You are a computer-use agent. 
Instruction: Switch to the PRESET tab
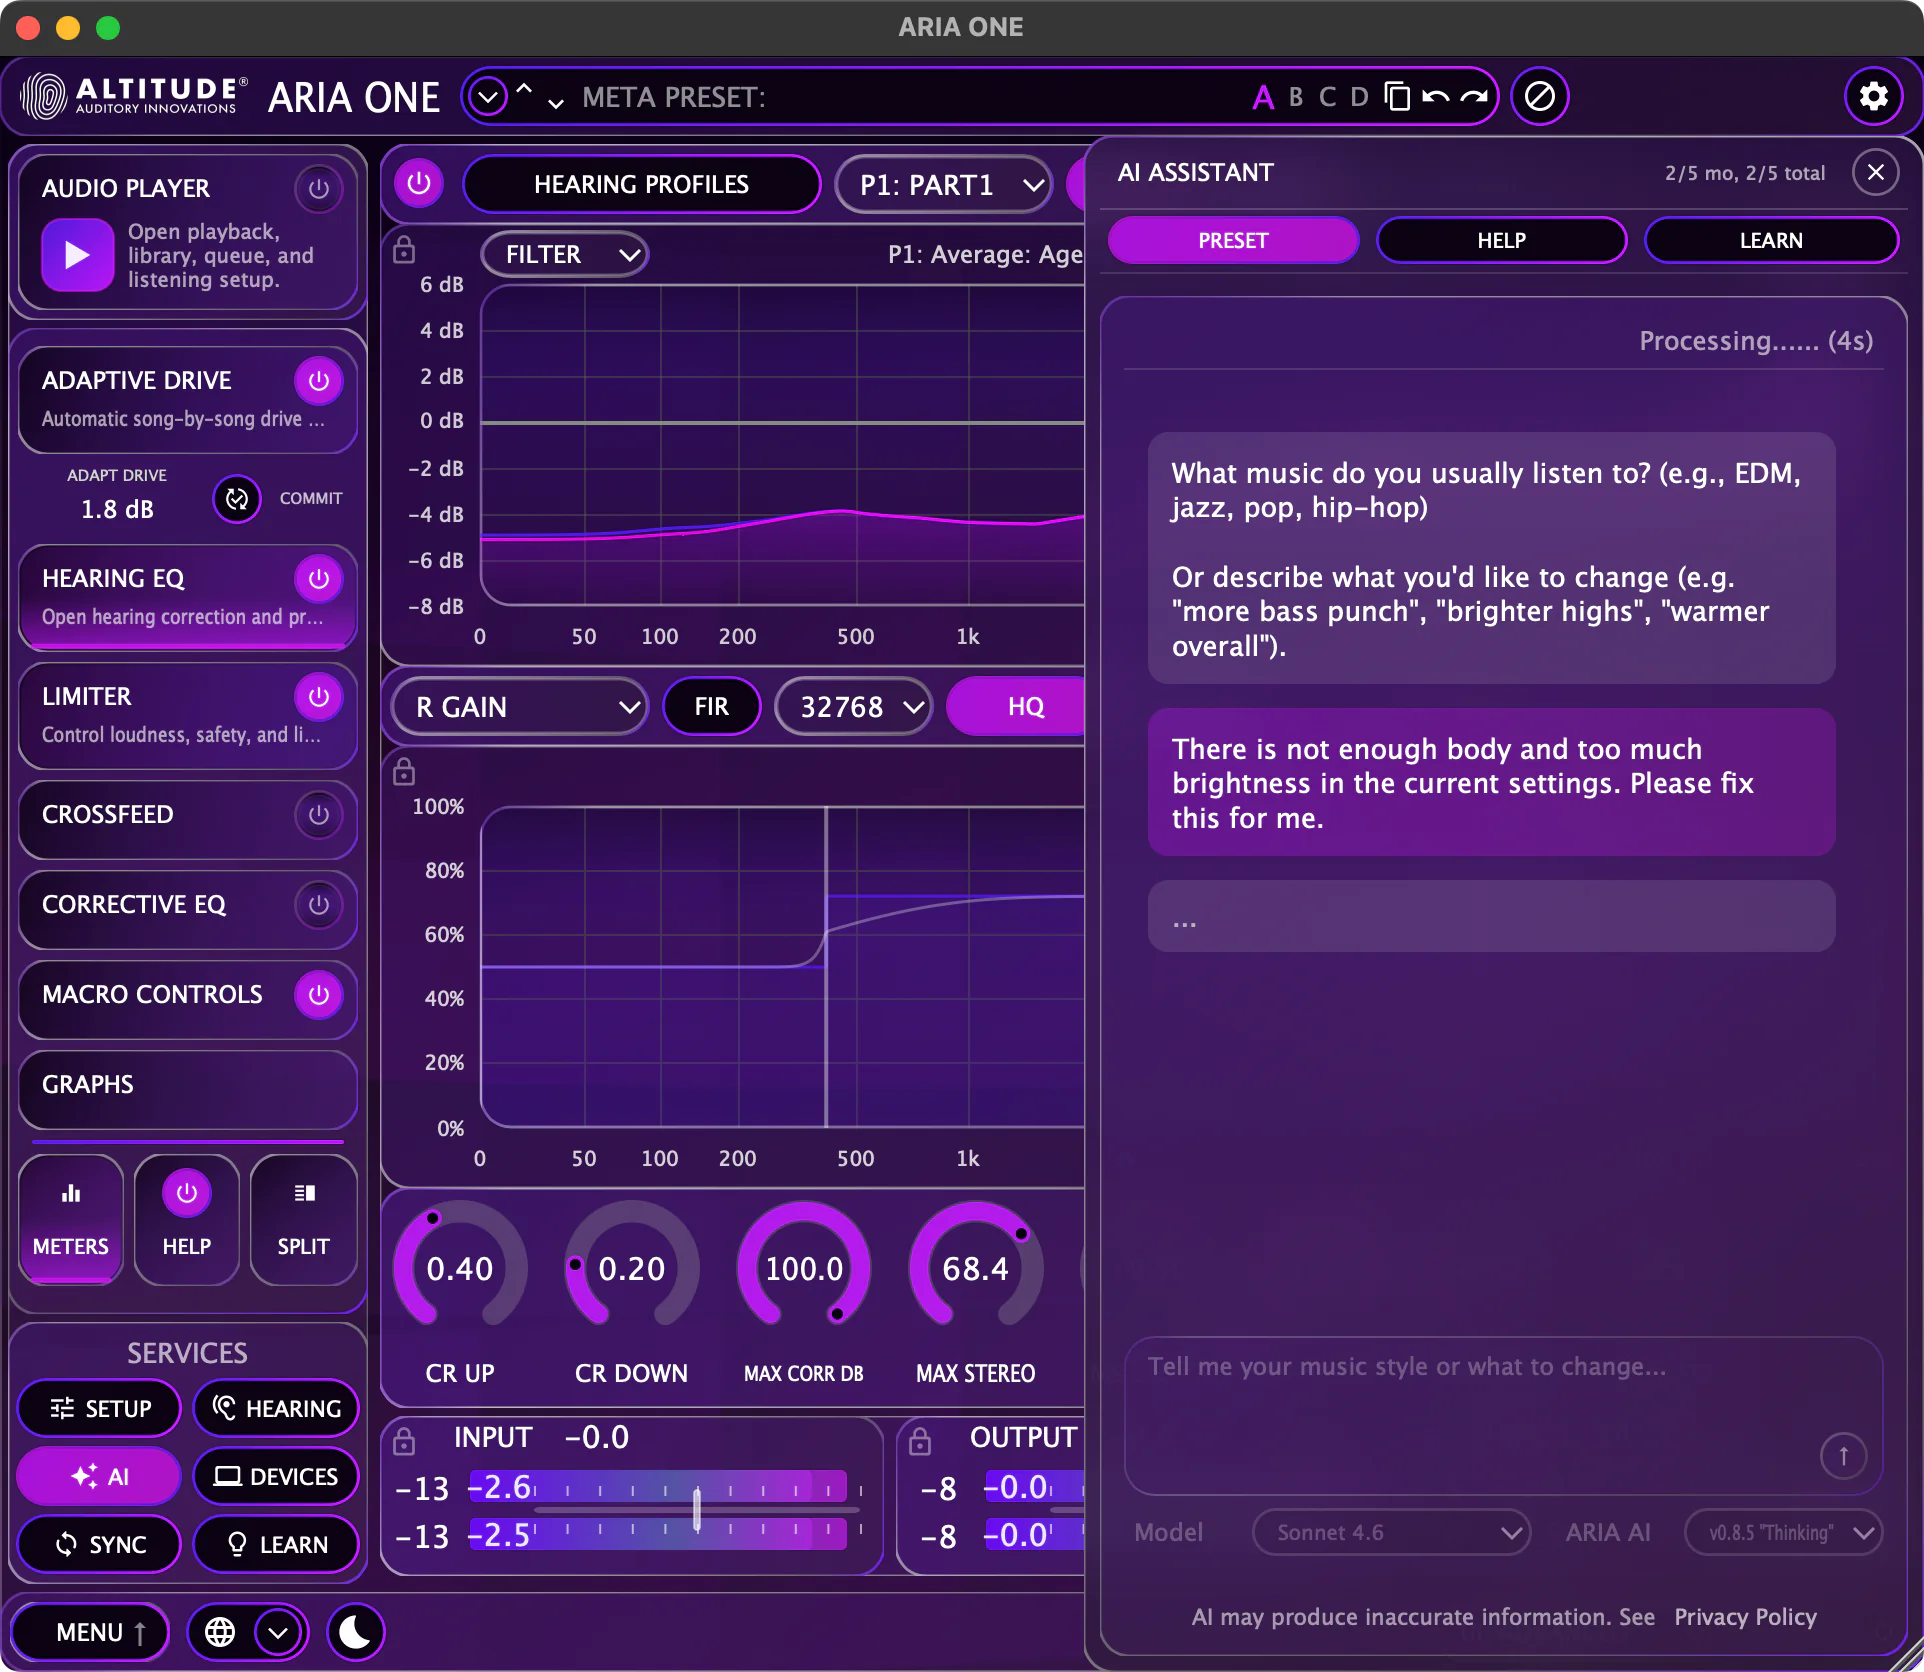pos(1233,240)
